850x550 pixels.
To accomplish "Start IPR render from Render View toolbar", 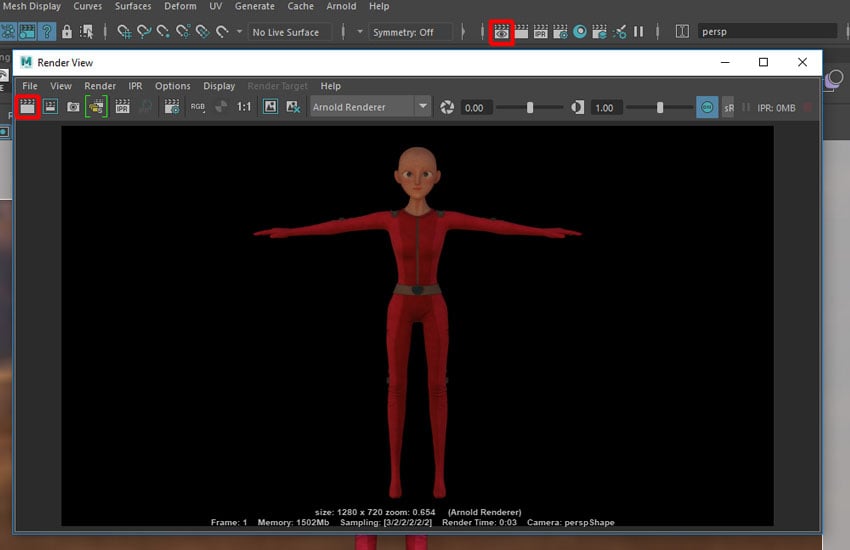I will (122, 106).
